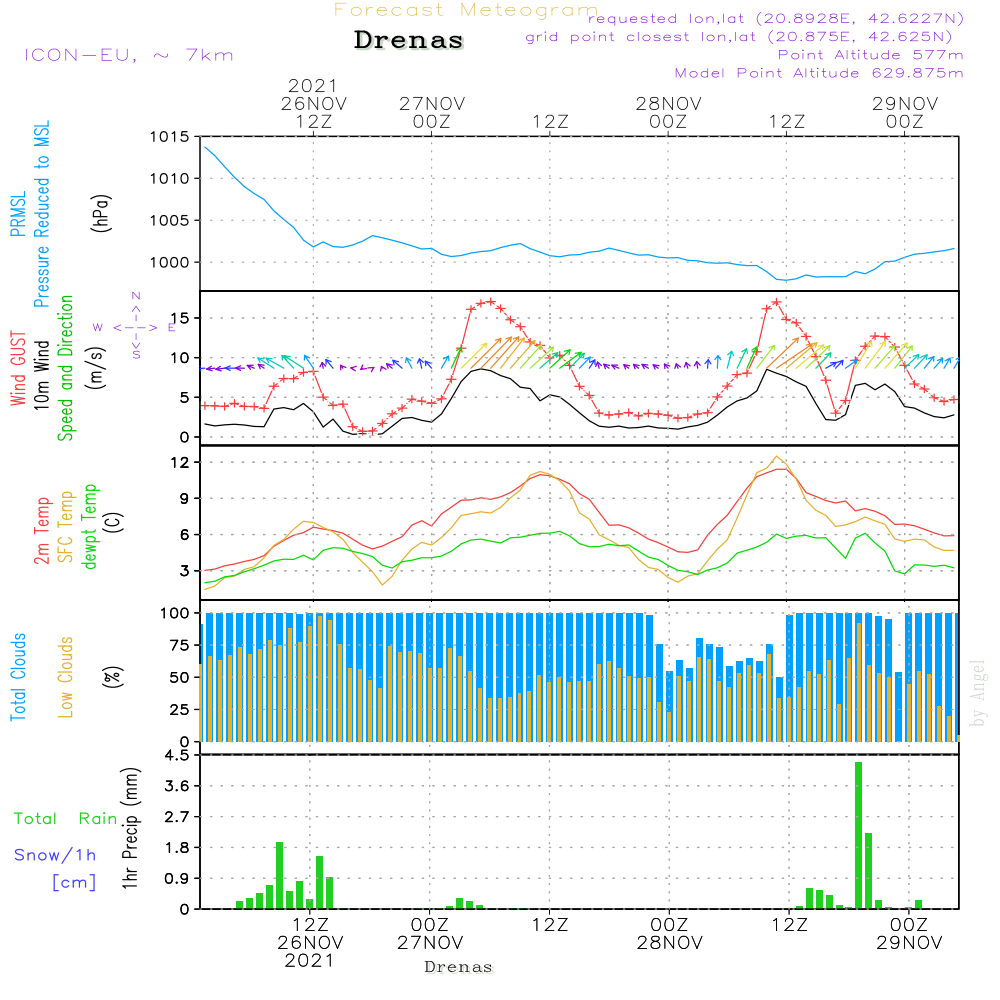This screenshot has height=1000, width=1000.
Task: Click the tallest green rain bar
Action: click(x=858, y=835)
